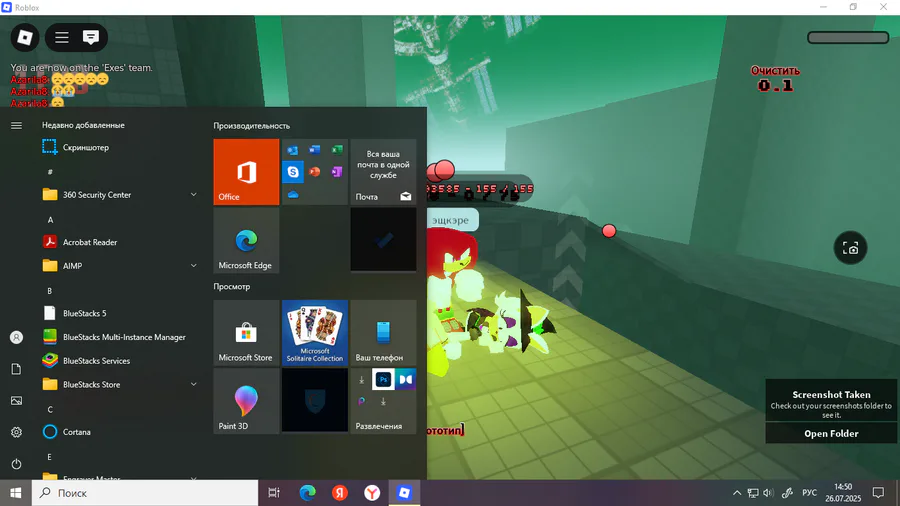Select the 360 Security Center entry

pos(119,195)
